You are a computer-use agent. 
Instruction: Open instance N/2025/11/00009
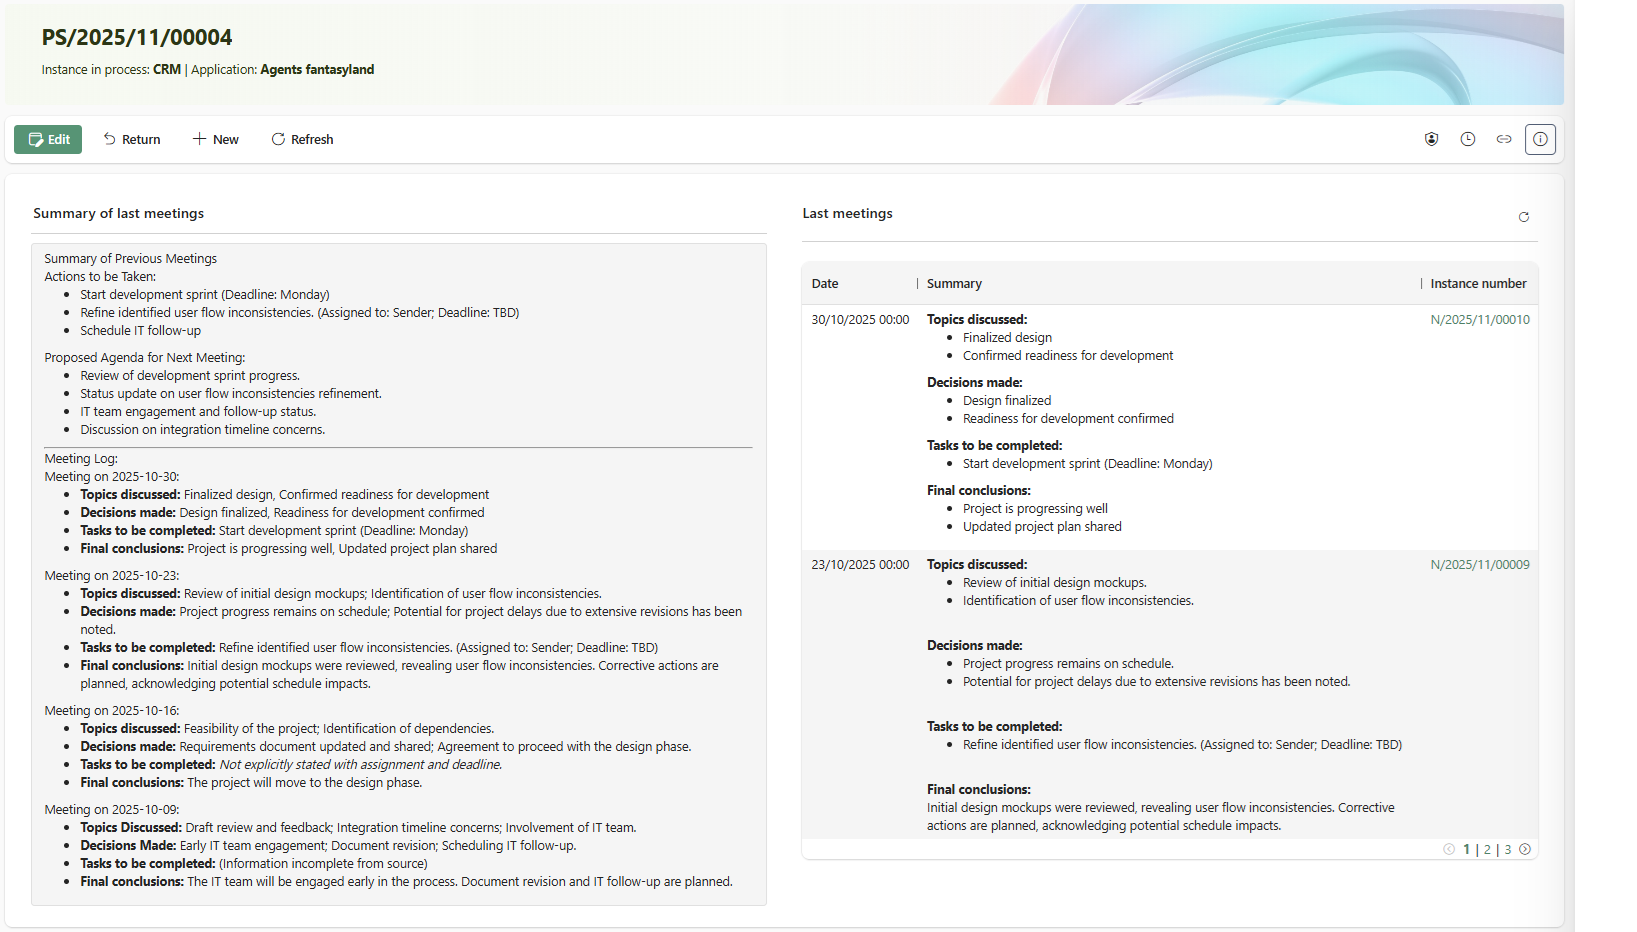[x=1479, y=565]
